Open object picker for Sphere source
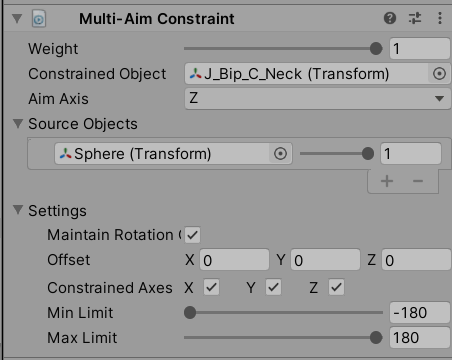This screenshot has width=452, height=360. [x=280, y=154]
